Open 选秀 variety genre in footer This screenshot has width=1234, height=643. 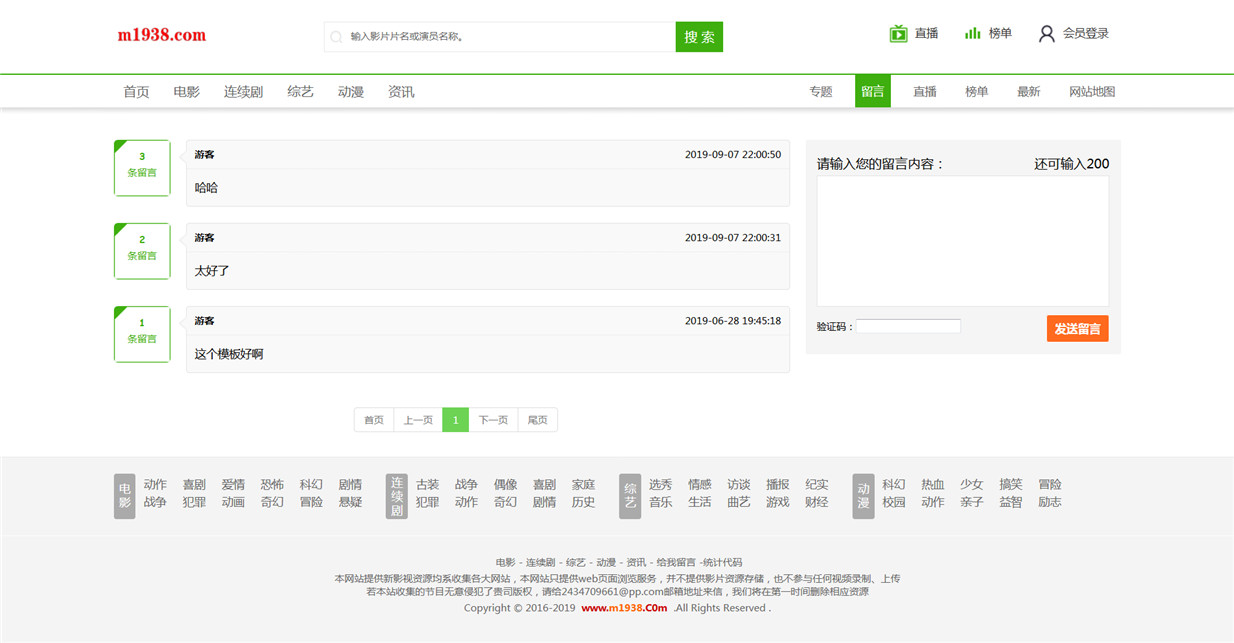(660, 485)
